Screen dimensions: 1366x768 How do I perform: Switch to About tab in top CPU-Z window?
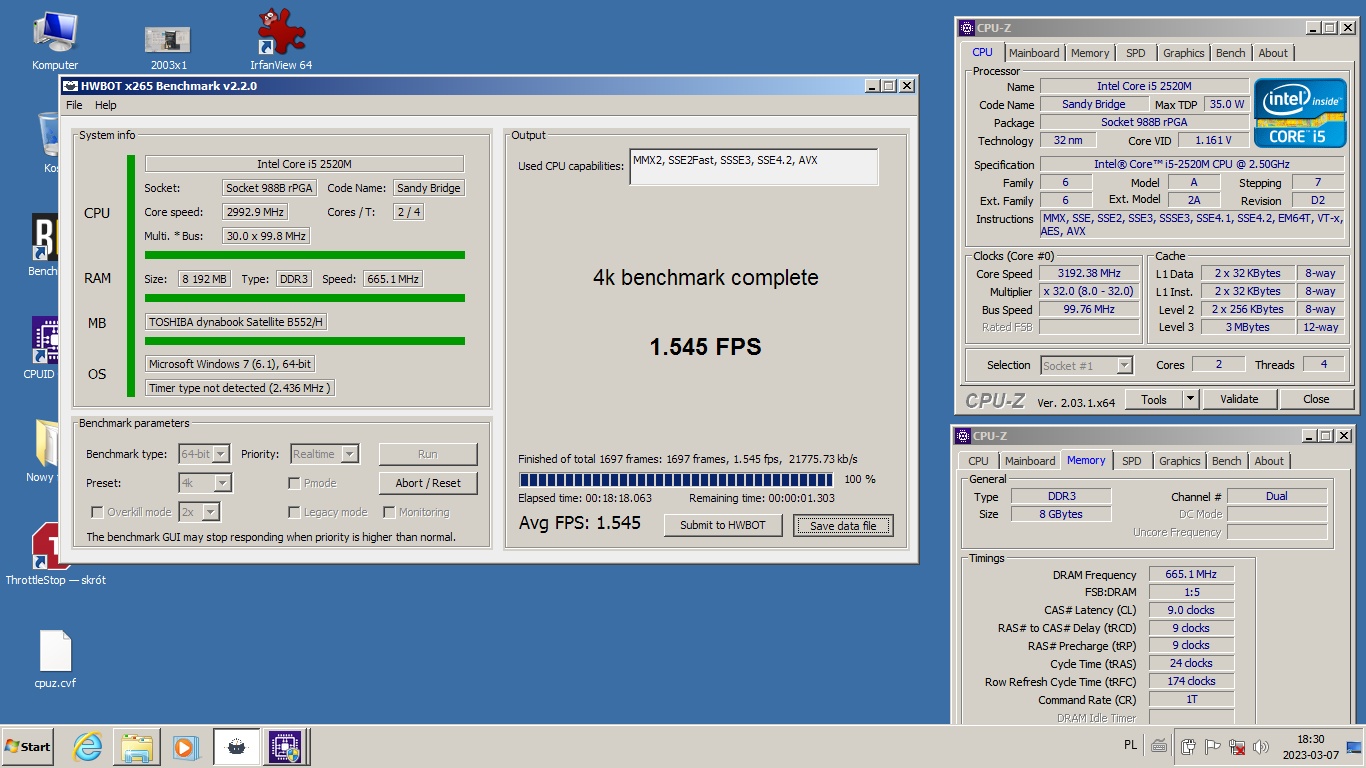coord(1273,53)
